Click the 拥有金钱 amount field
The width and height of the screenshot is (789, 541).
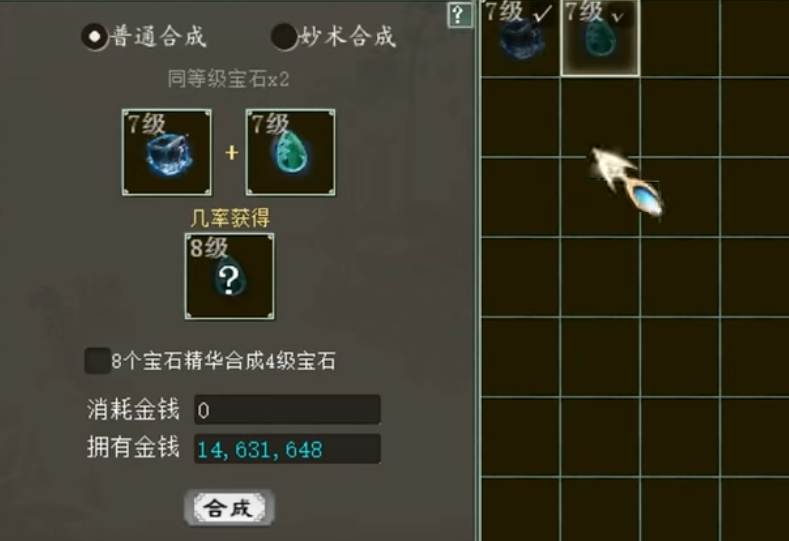point(287,449)
